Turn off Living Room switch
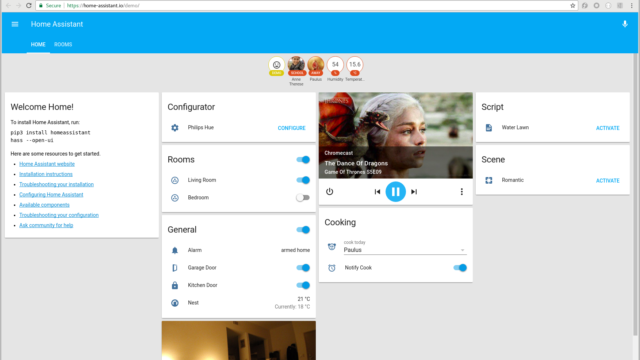Screen dimensions: 640x360 click(303, 180)
